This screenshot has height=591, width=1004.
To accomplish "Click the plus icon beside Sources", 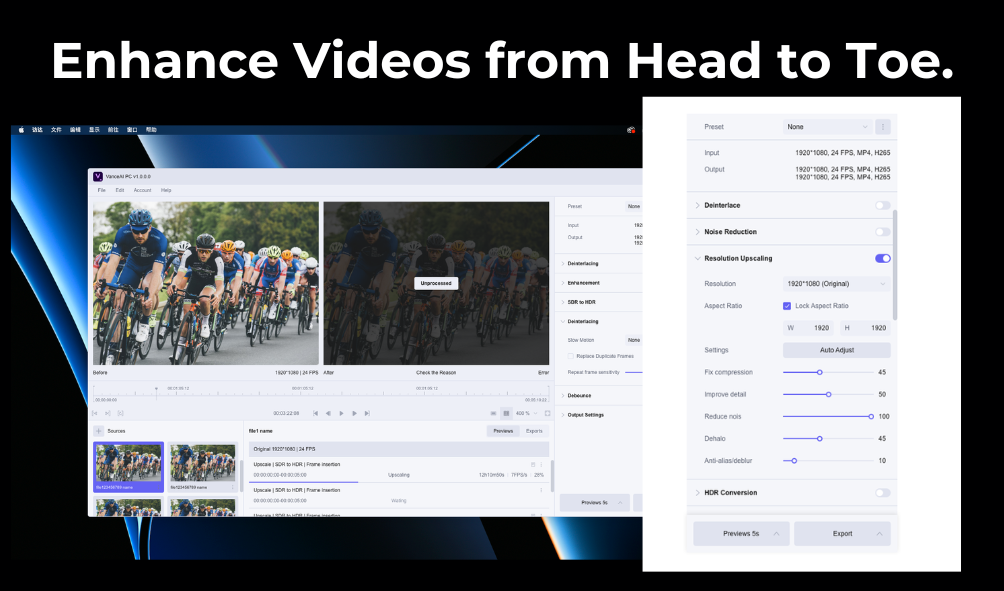I will (99, 431).
